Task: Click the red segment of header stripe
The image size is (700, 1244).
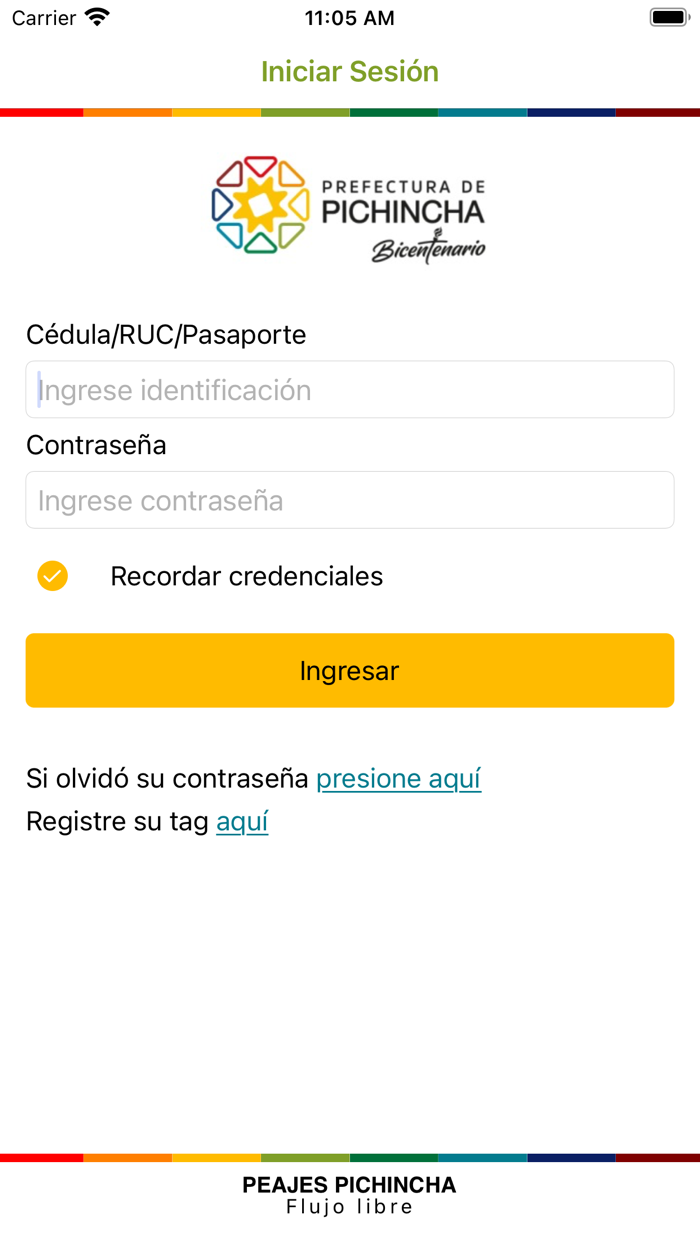Action: (x=41, y=113)
